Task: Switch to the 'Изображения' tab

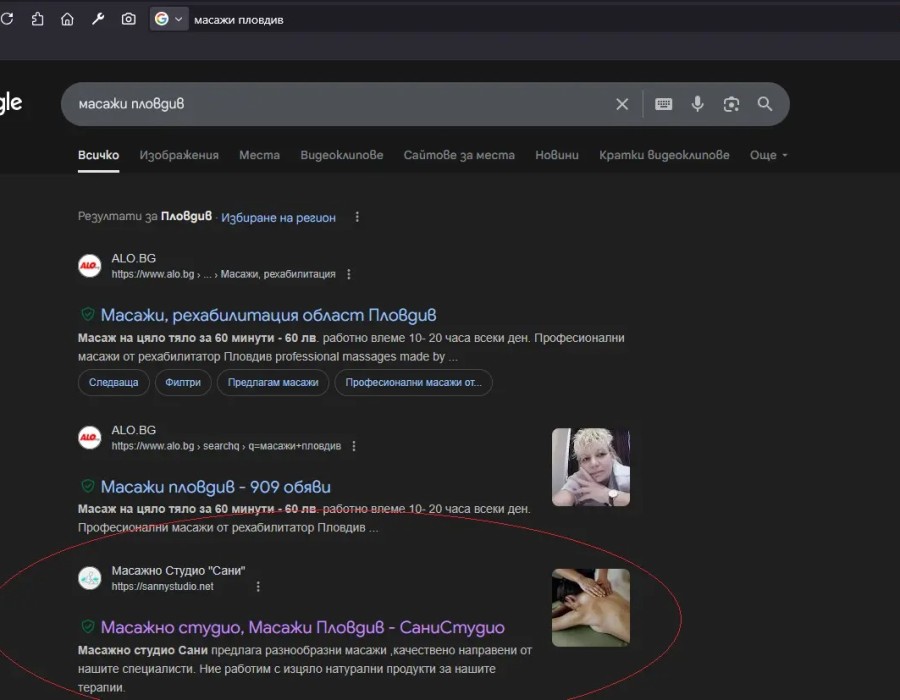Action: pos(179,155)
